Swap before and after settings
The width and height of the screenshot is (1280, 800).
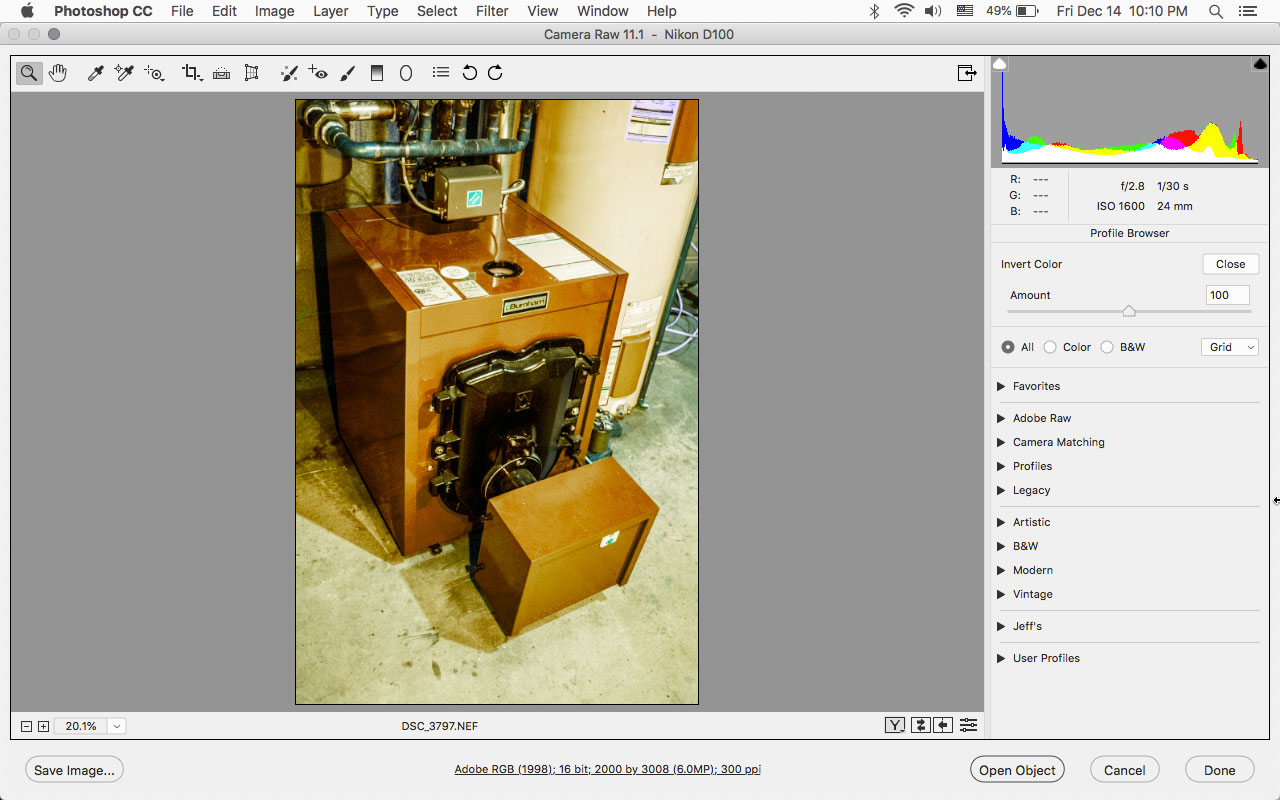click(920, 726)
